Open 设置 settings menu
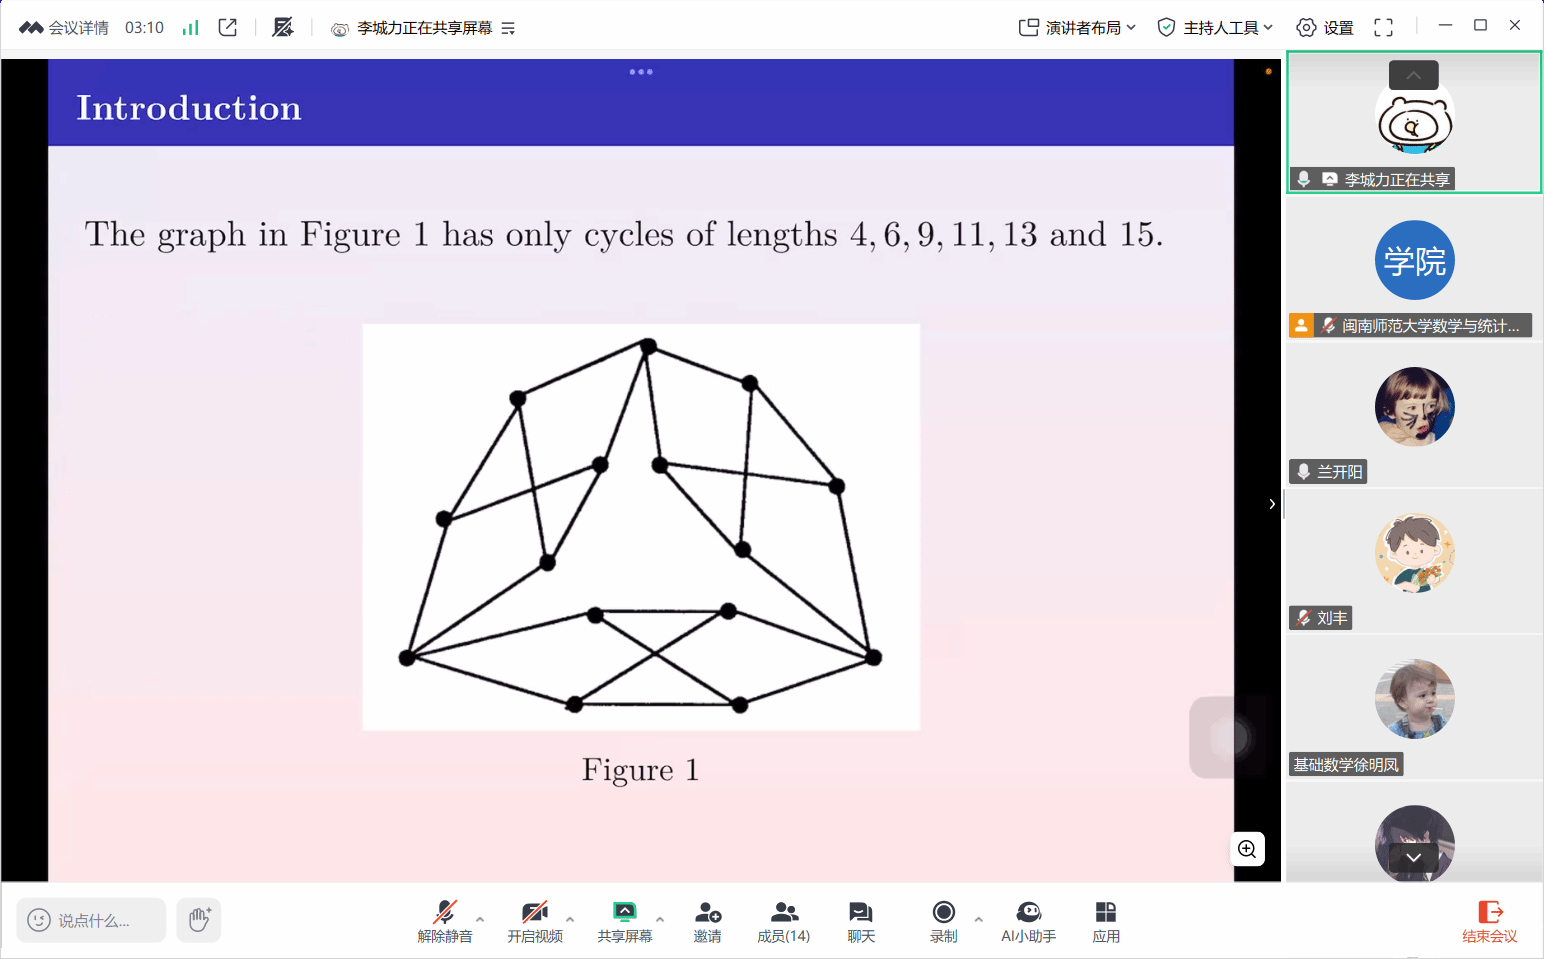Viewport: 1544px width, 959px height. (1325, 28)
